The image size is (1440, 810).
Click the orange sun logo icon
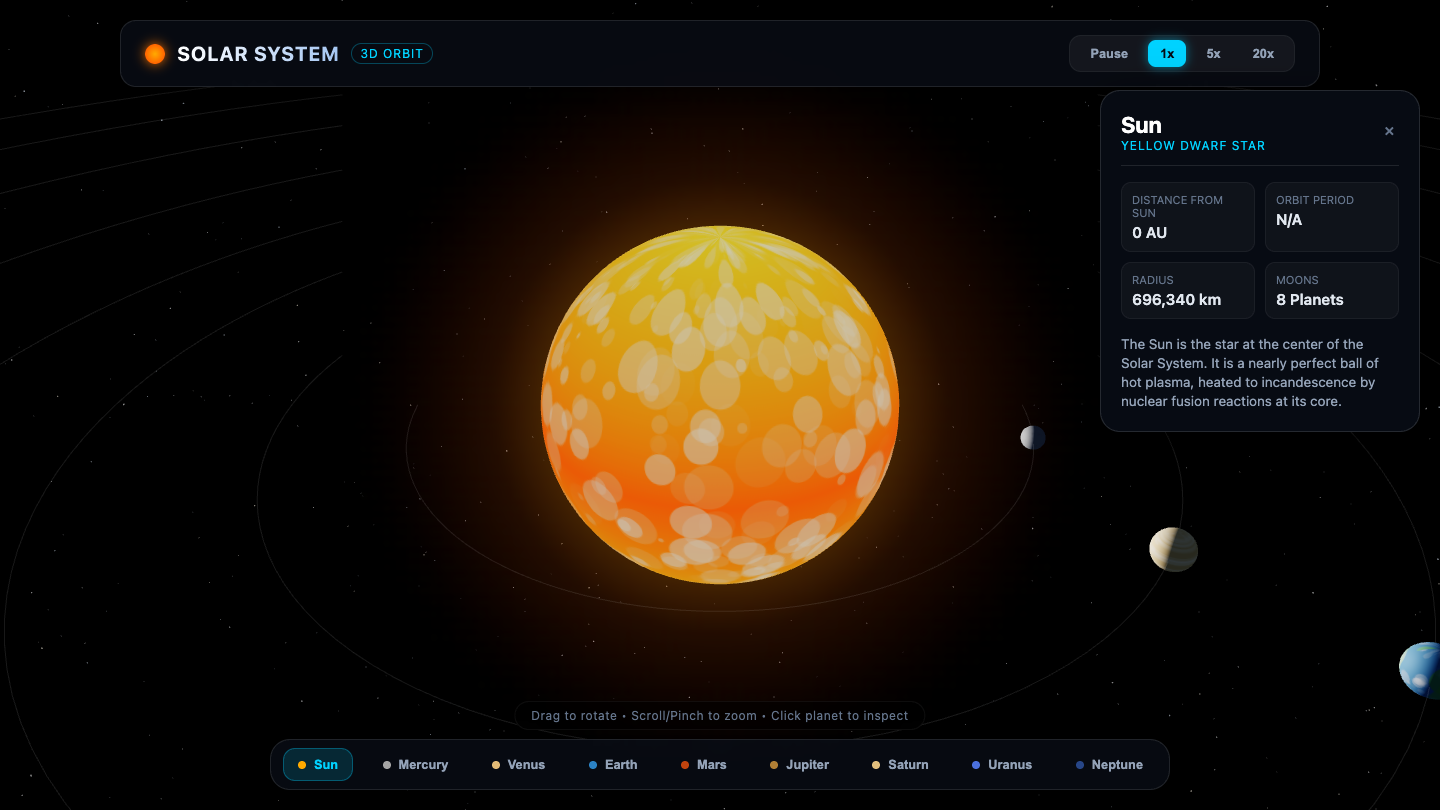(x=155, y=54)
